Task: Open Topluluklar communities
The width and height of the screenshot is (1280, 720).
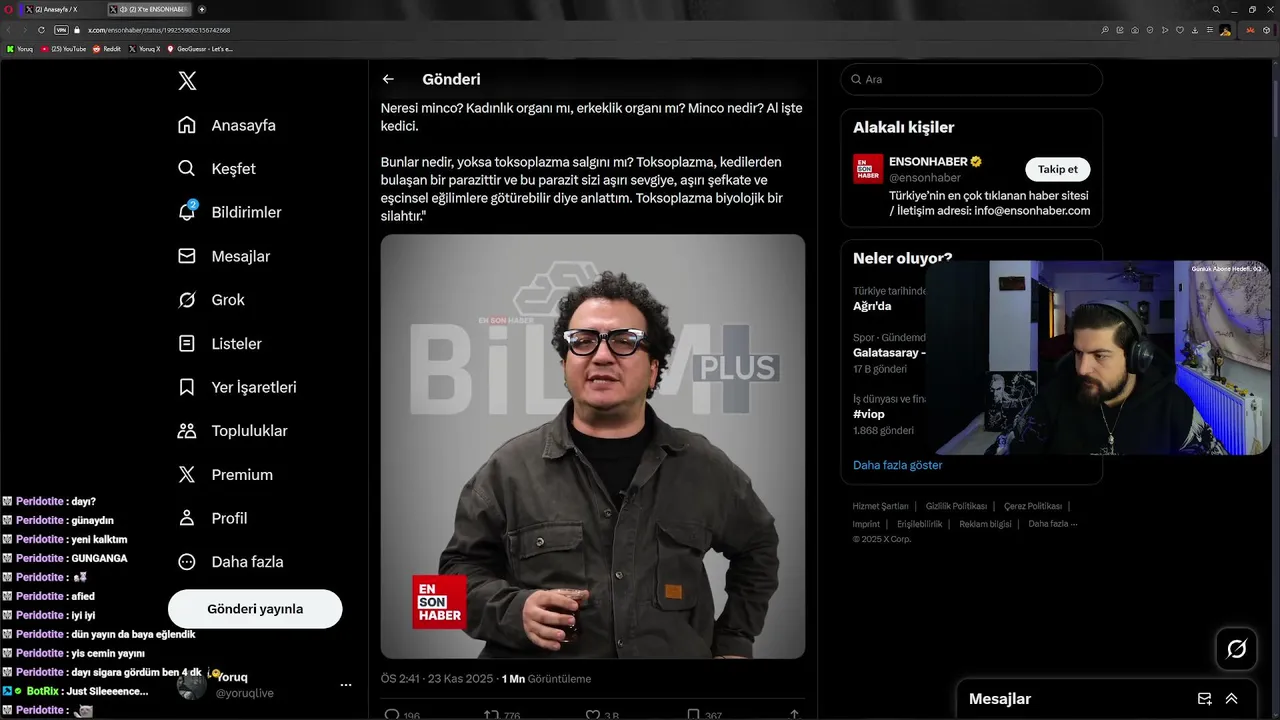Action: tap(232, 431)
